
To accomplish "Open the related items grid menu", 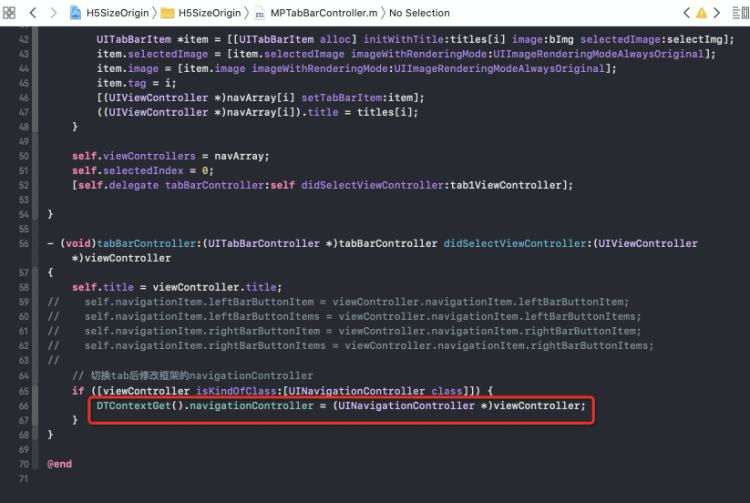I will coord(9,12).
